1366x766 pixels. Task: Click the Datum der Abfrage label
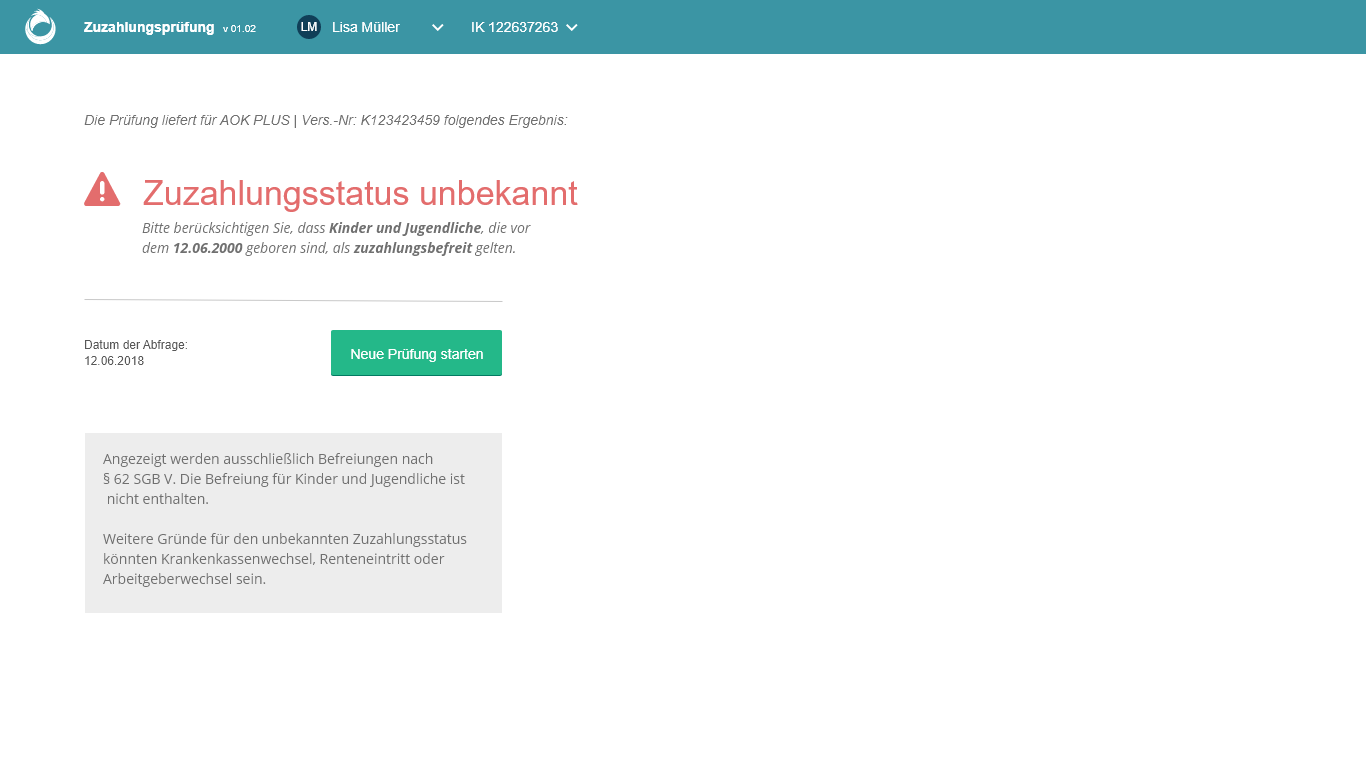click(x=136, y=345)
